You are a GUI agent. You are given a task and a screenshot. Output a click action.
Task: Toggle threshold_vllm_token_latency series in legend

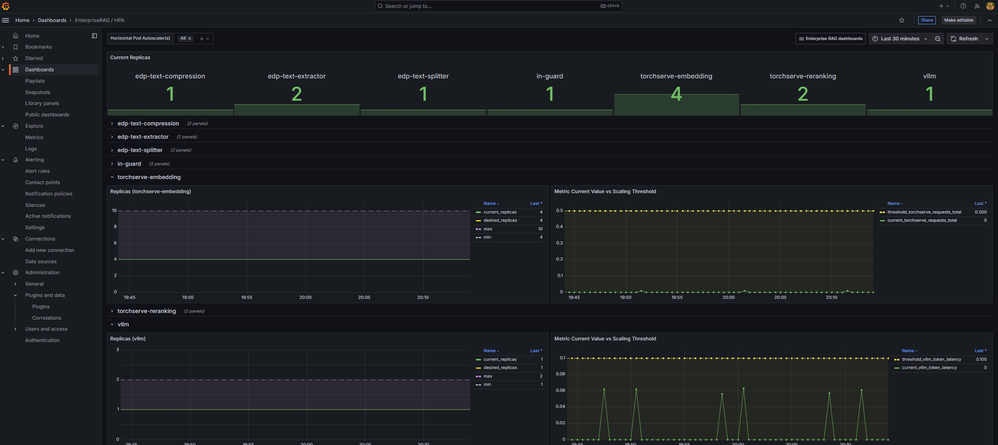(x=930, y=359)
